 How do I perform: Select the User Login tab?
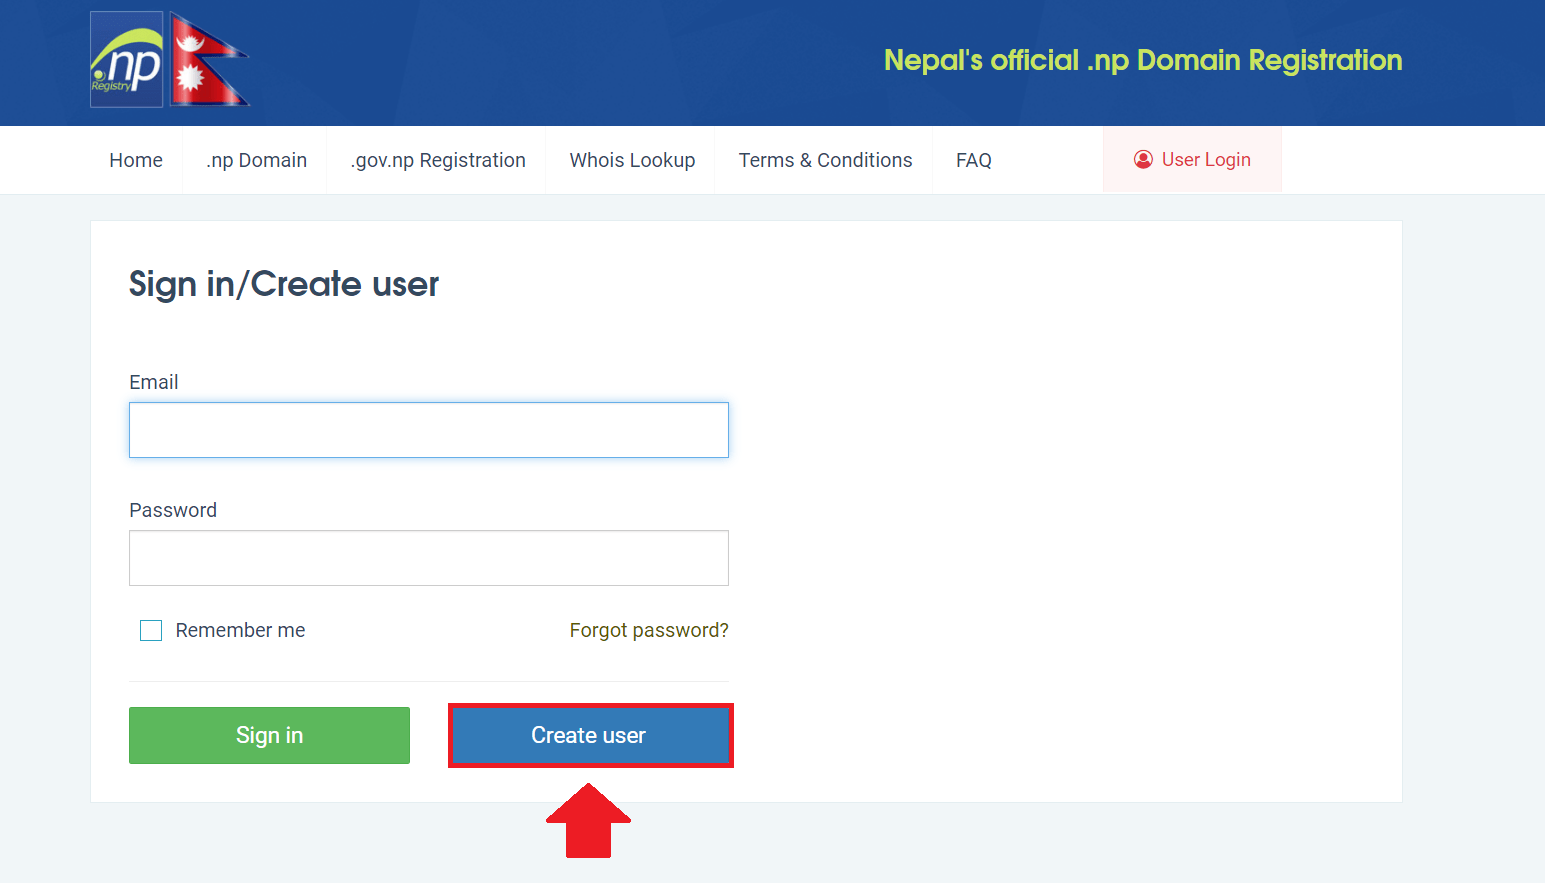1192,159
